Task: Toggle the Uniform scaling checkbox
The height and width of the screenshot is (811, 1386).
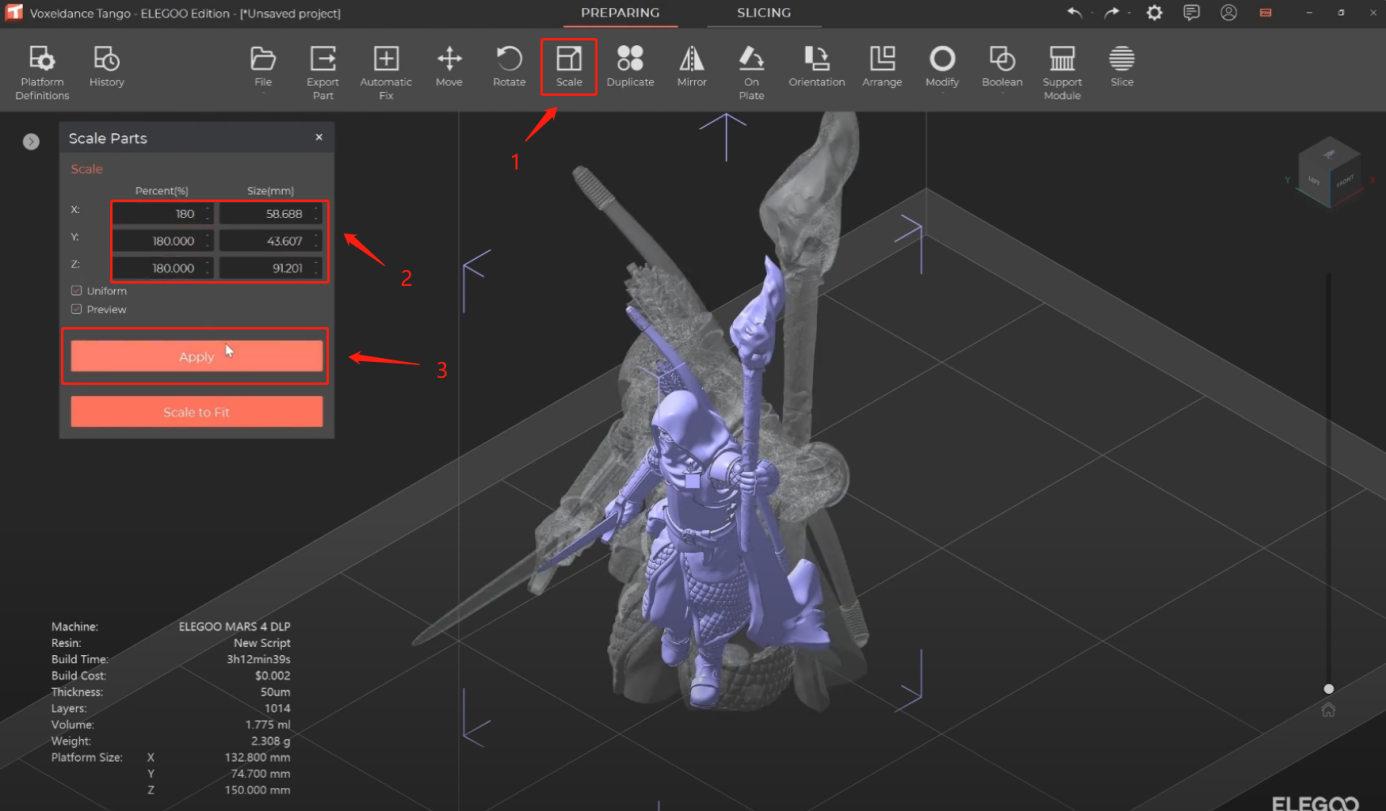Action: click(77, 291)
